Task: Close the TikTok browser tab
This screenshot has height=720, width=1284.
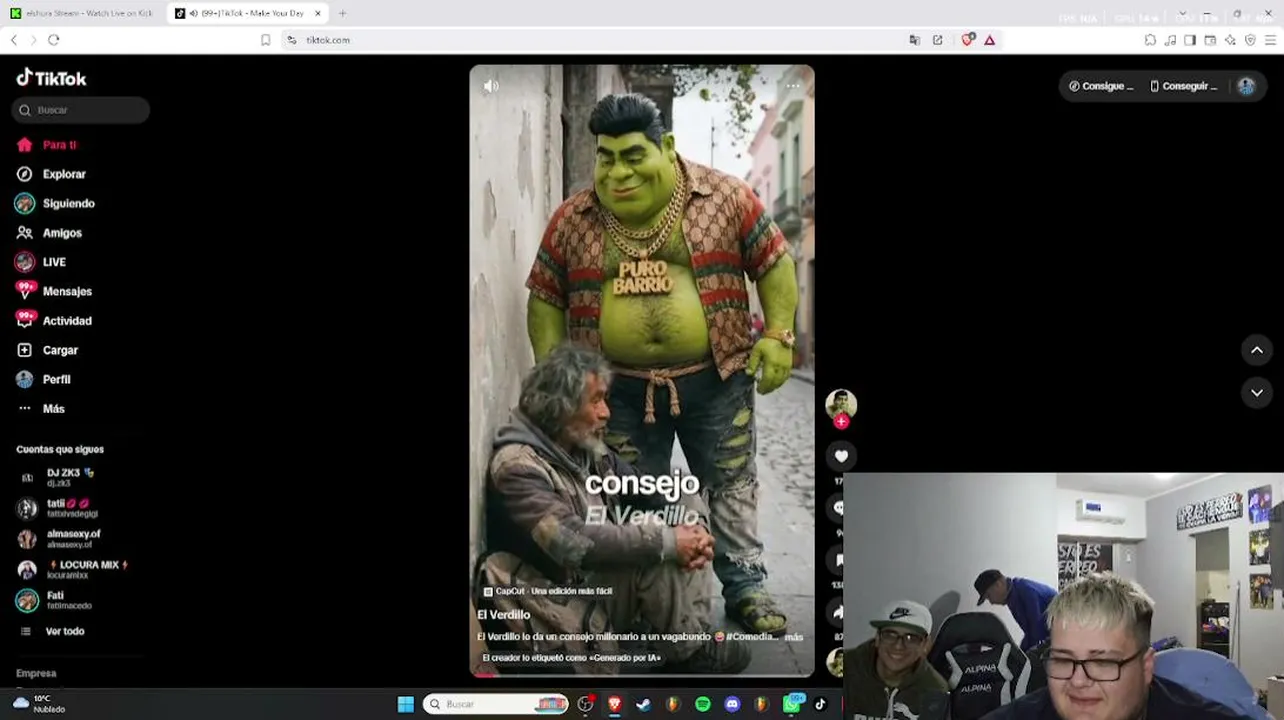Action: click(x=318, y=13)
